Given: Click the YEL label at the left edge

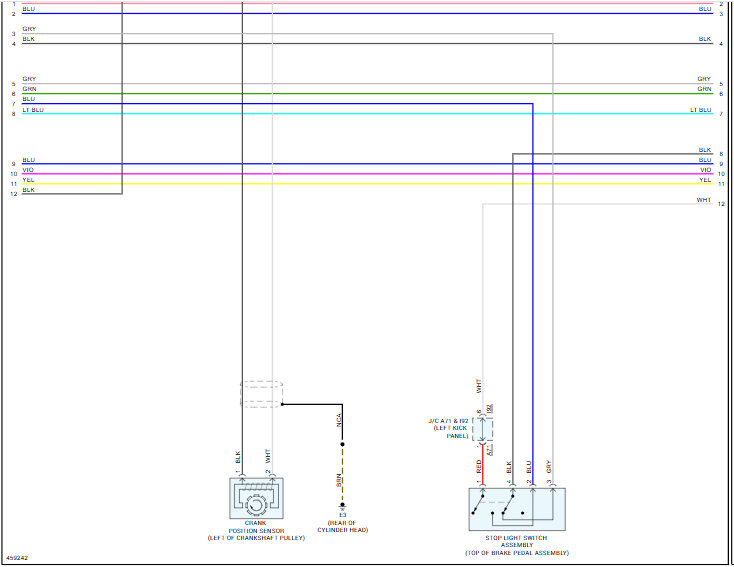Looking at the screenshot, I should coord(28,180).
